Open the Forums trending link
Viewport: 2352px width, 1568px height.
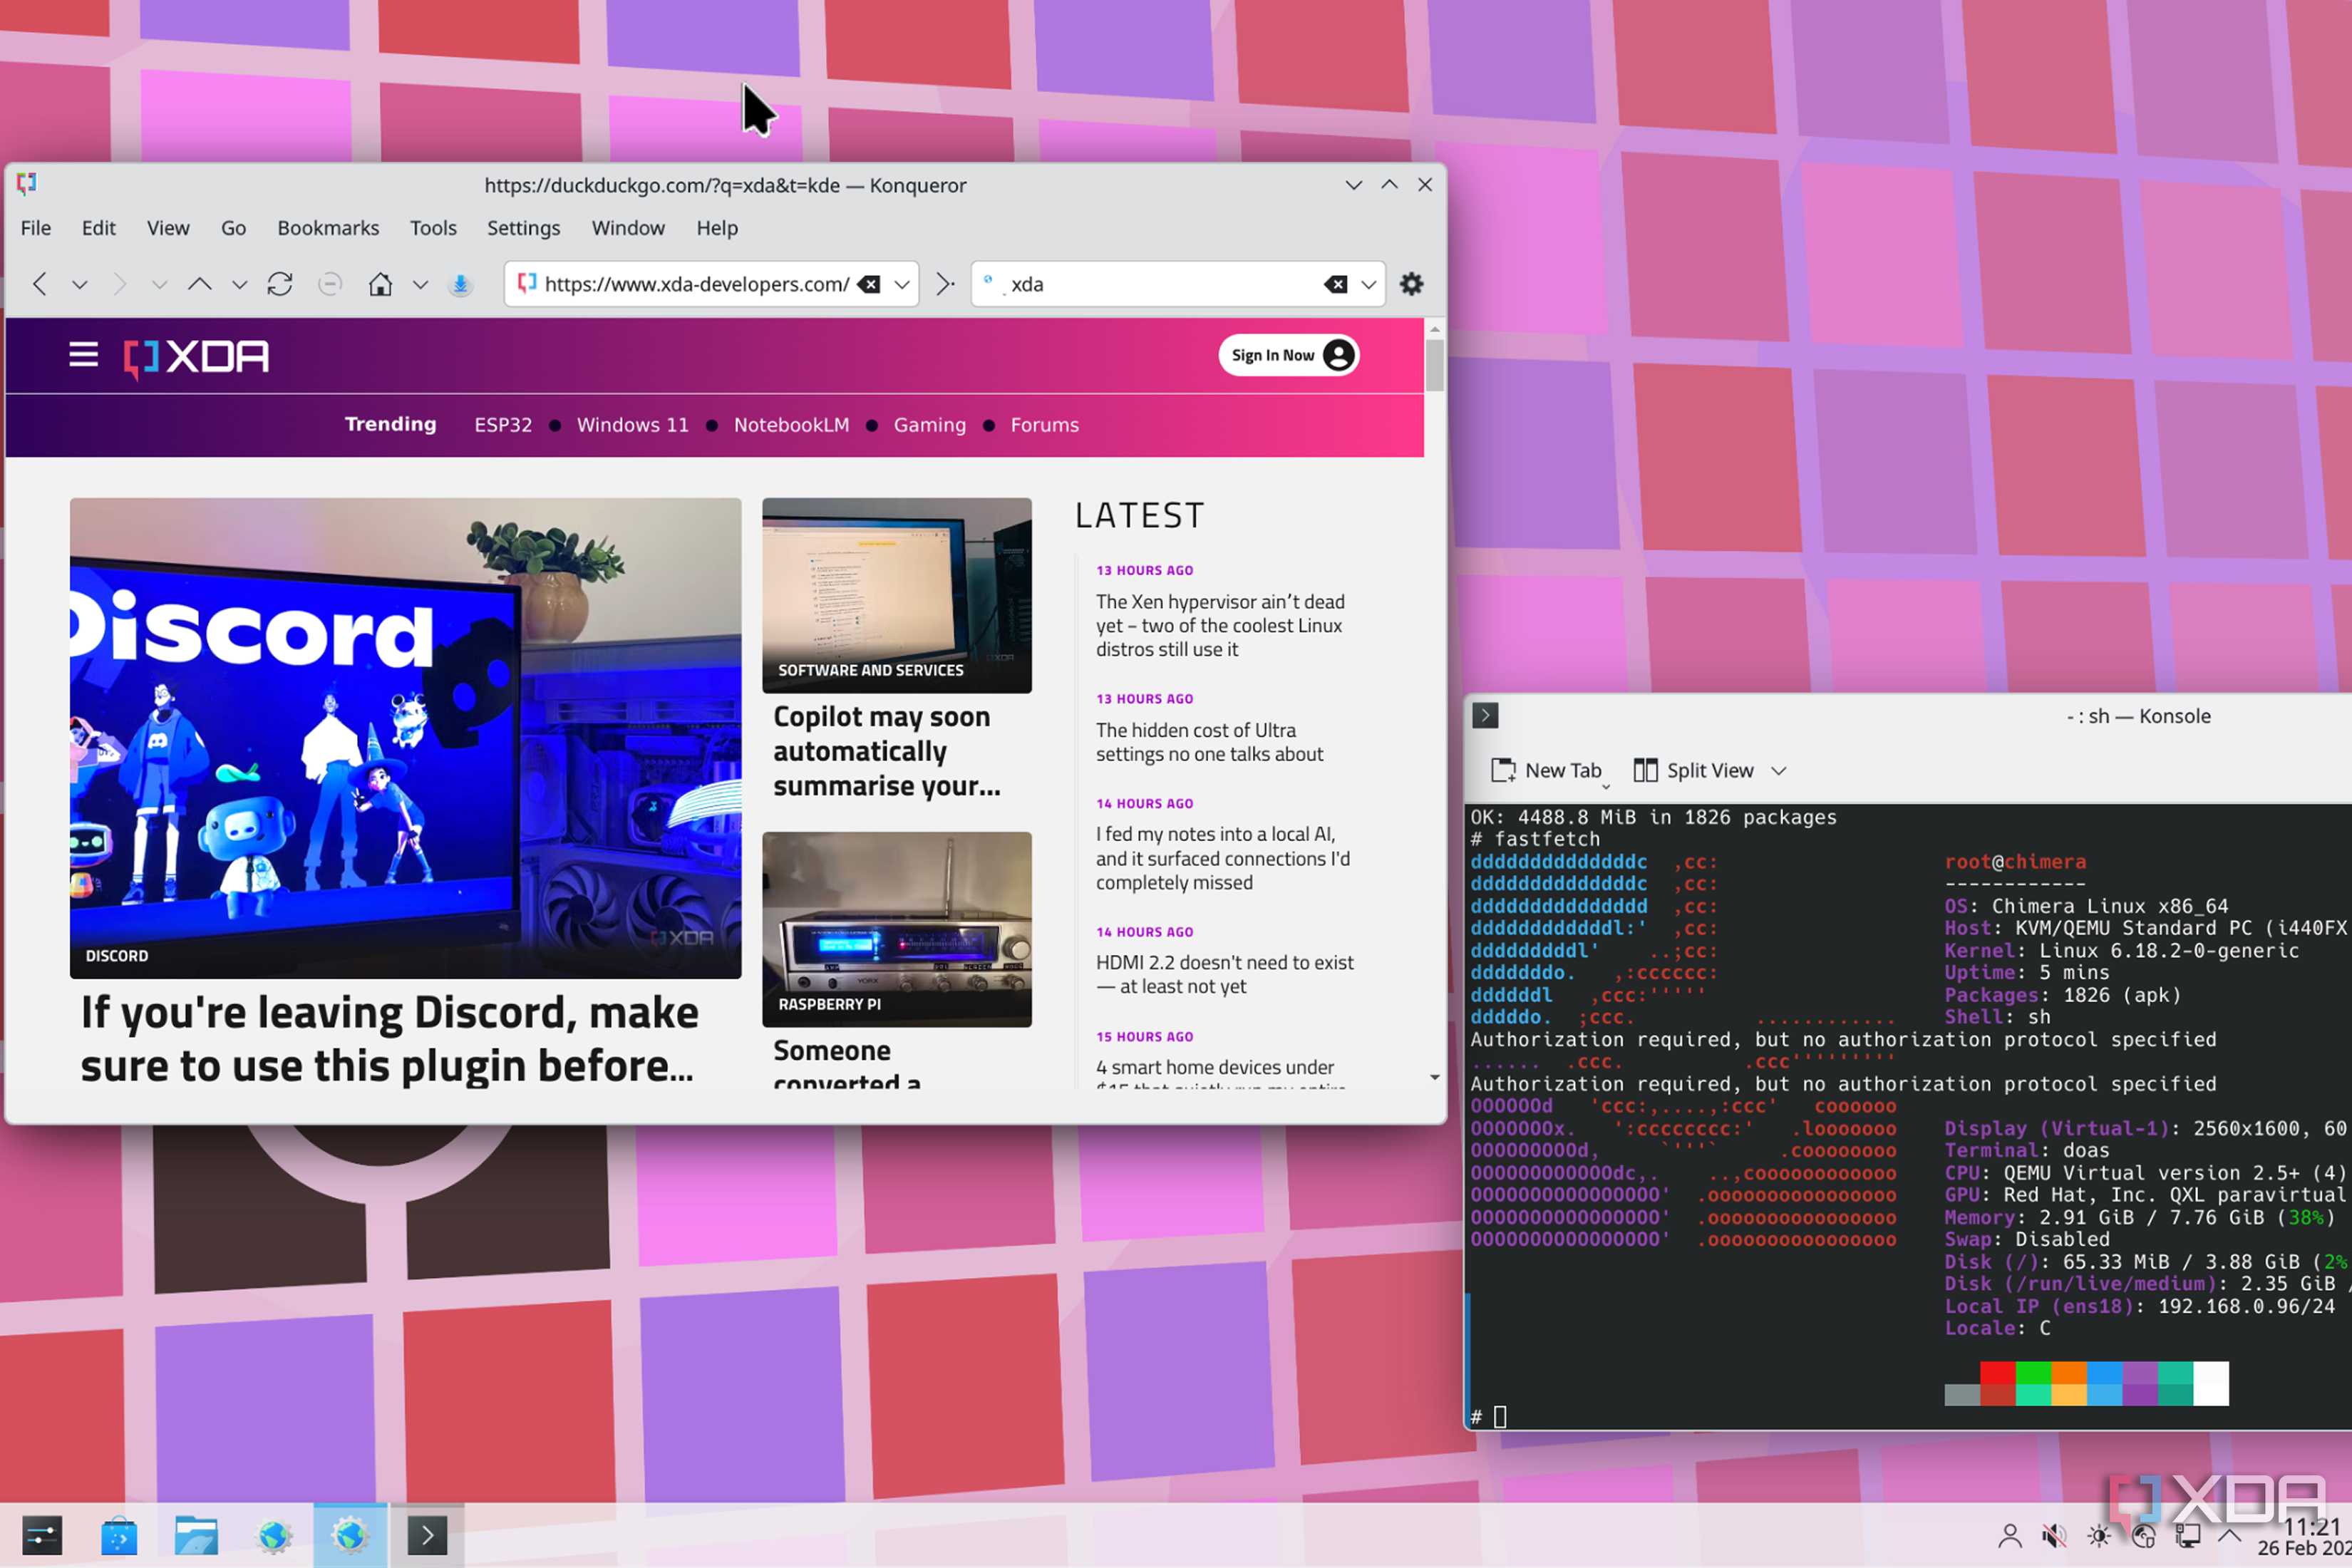pos(1045,425)
